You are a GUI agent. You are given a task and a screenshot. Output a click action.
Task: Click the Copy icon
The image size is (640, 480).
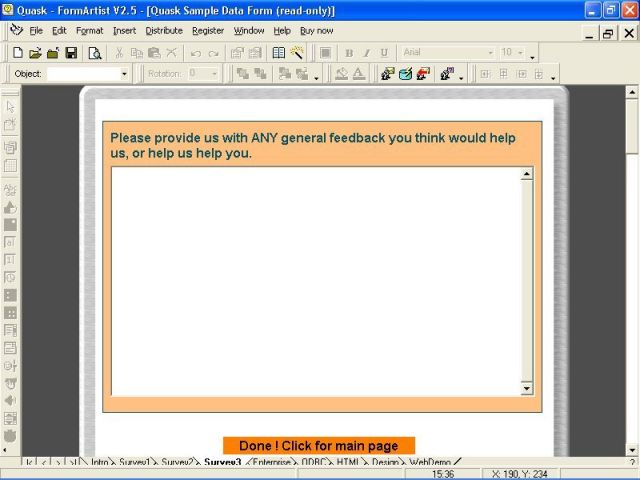(136, 53)
